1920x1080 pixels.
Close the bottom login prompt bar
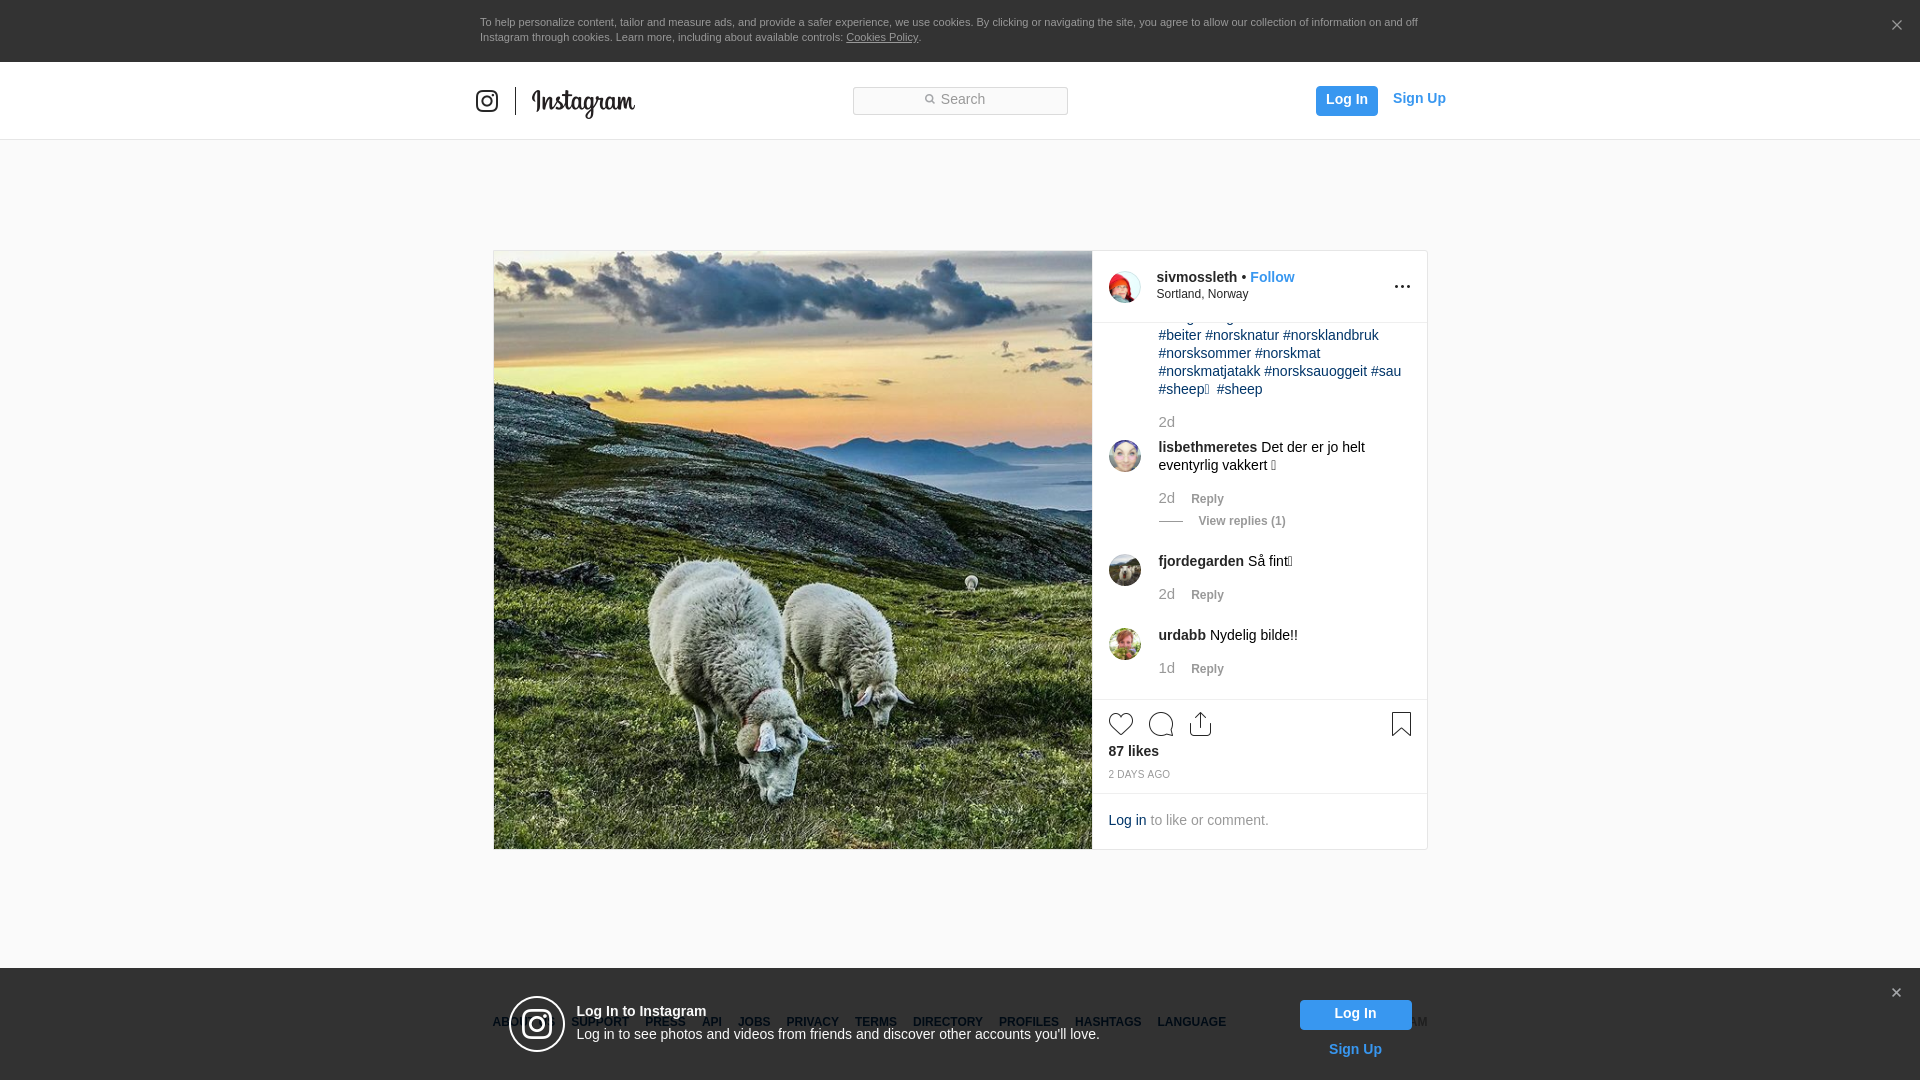pos(1896,993)
